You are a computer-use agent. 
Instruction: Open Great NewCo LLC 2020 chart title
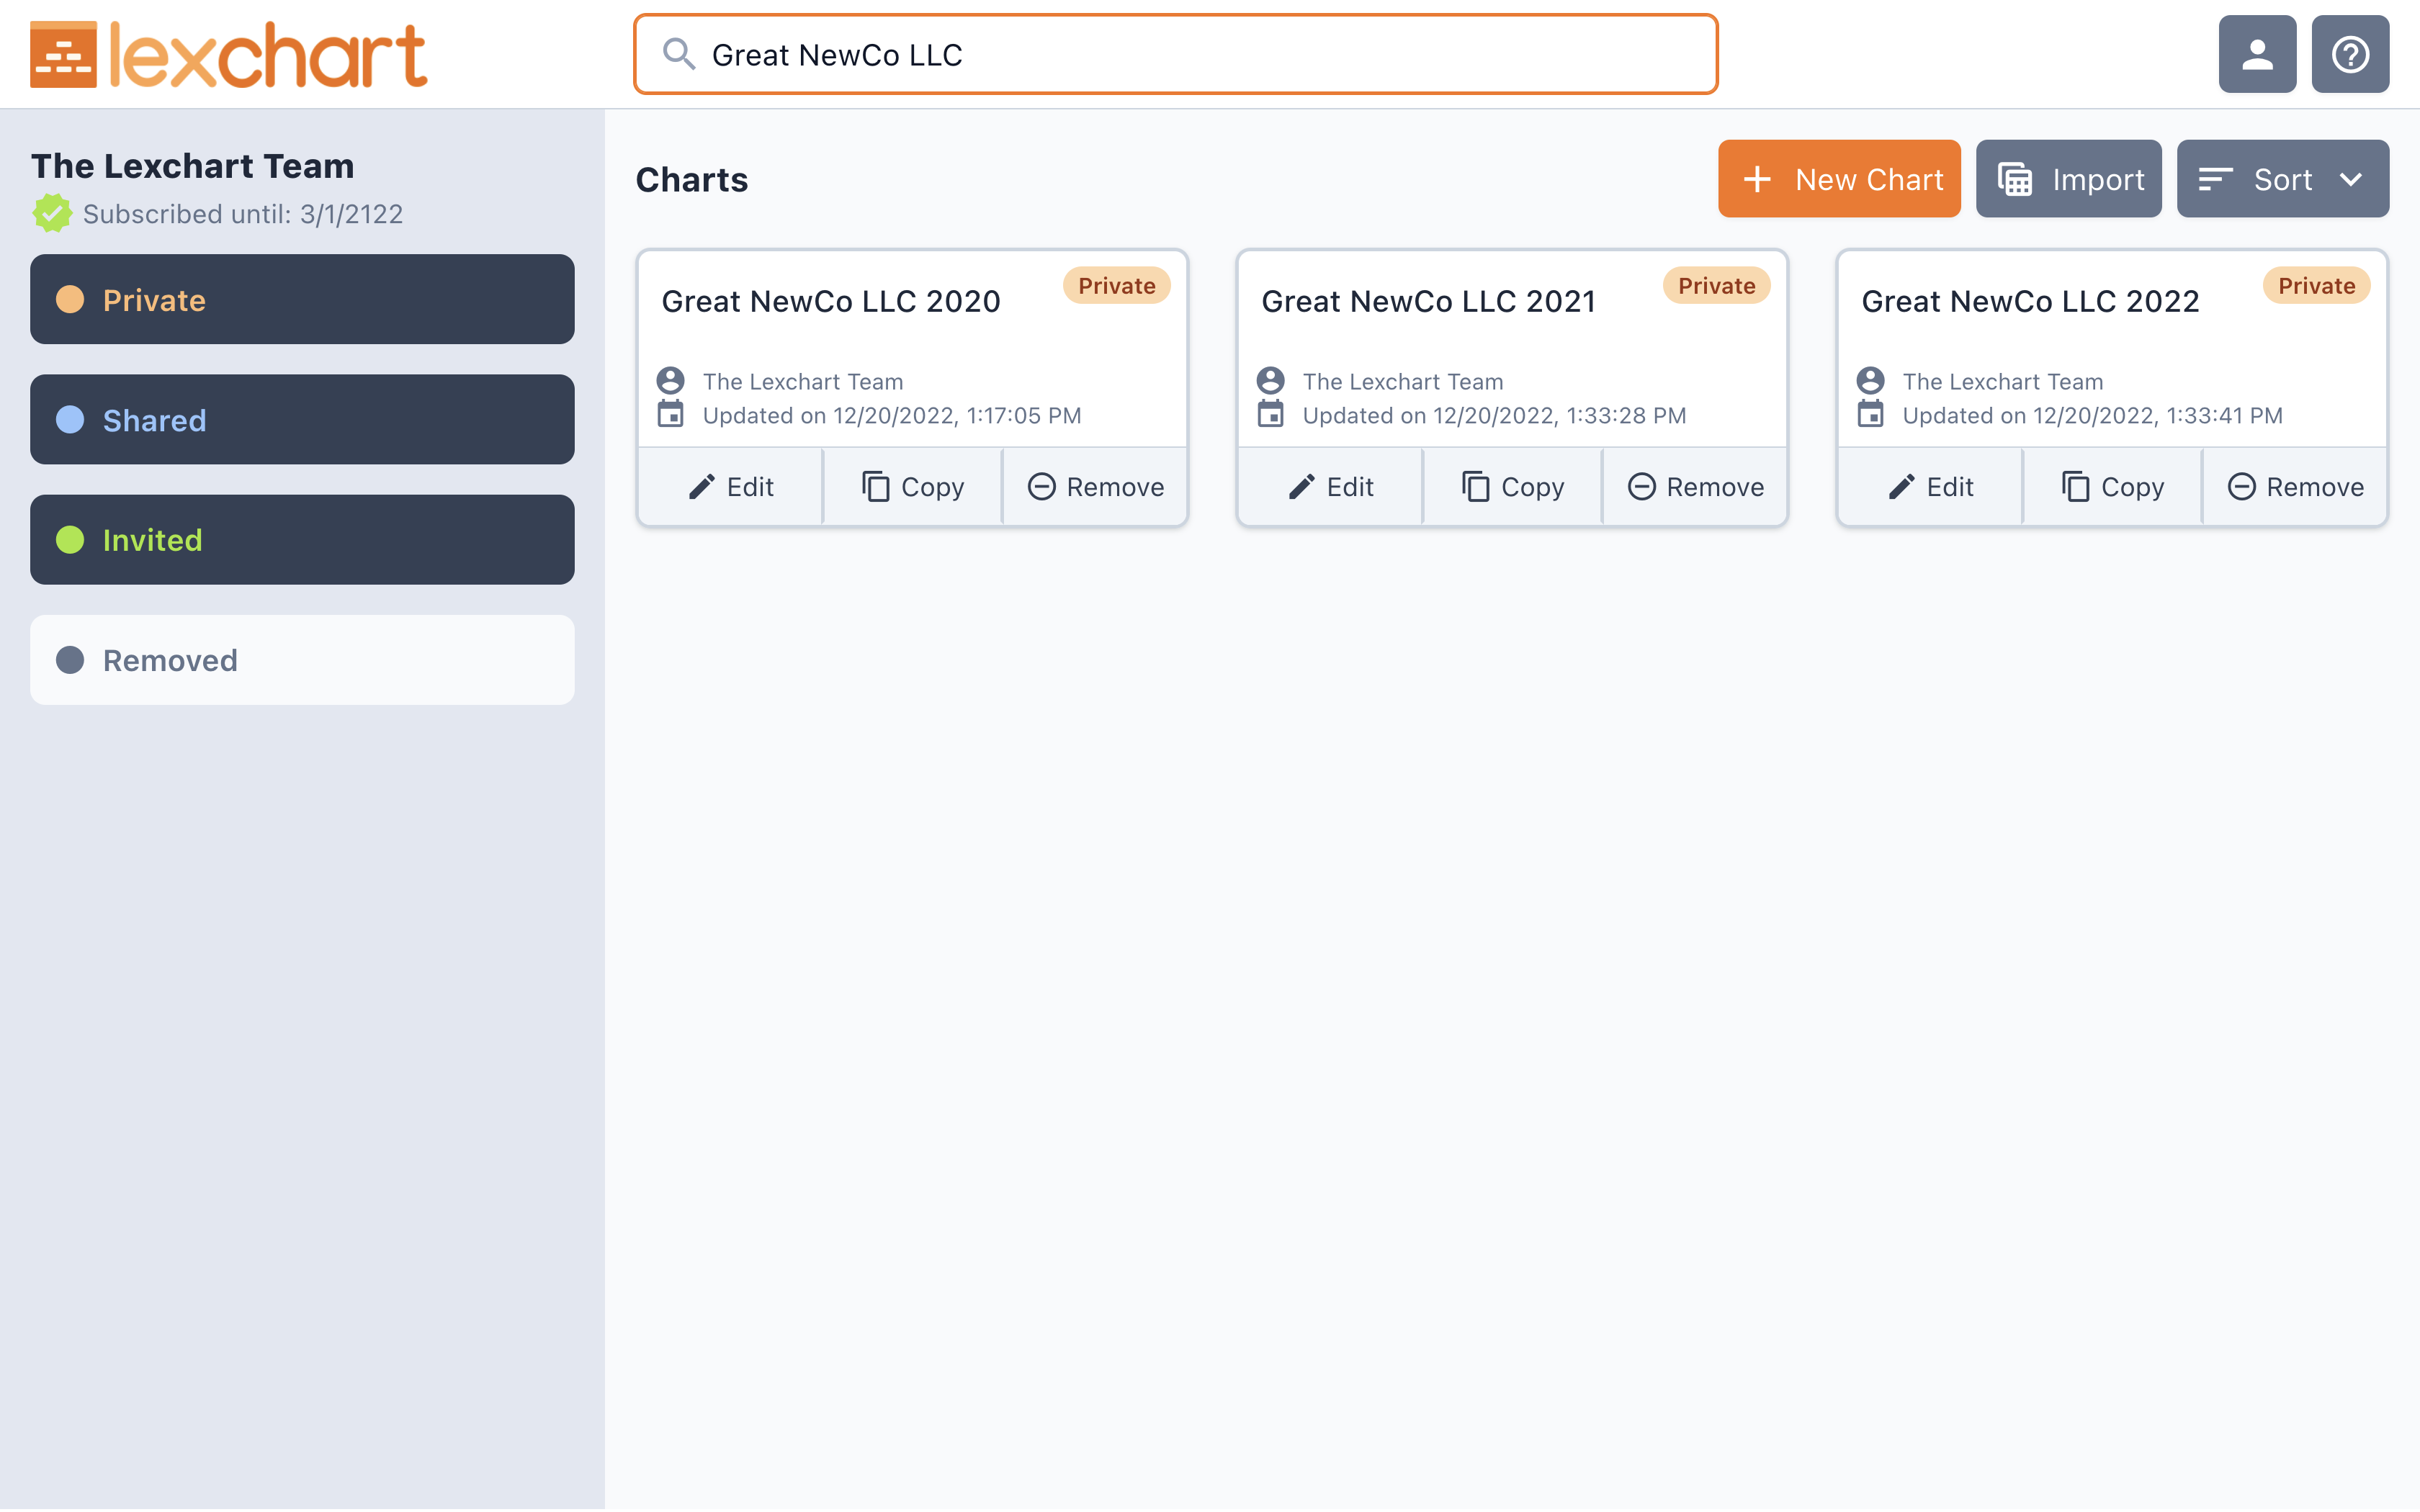tap(831, 301)
